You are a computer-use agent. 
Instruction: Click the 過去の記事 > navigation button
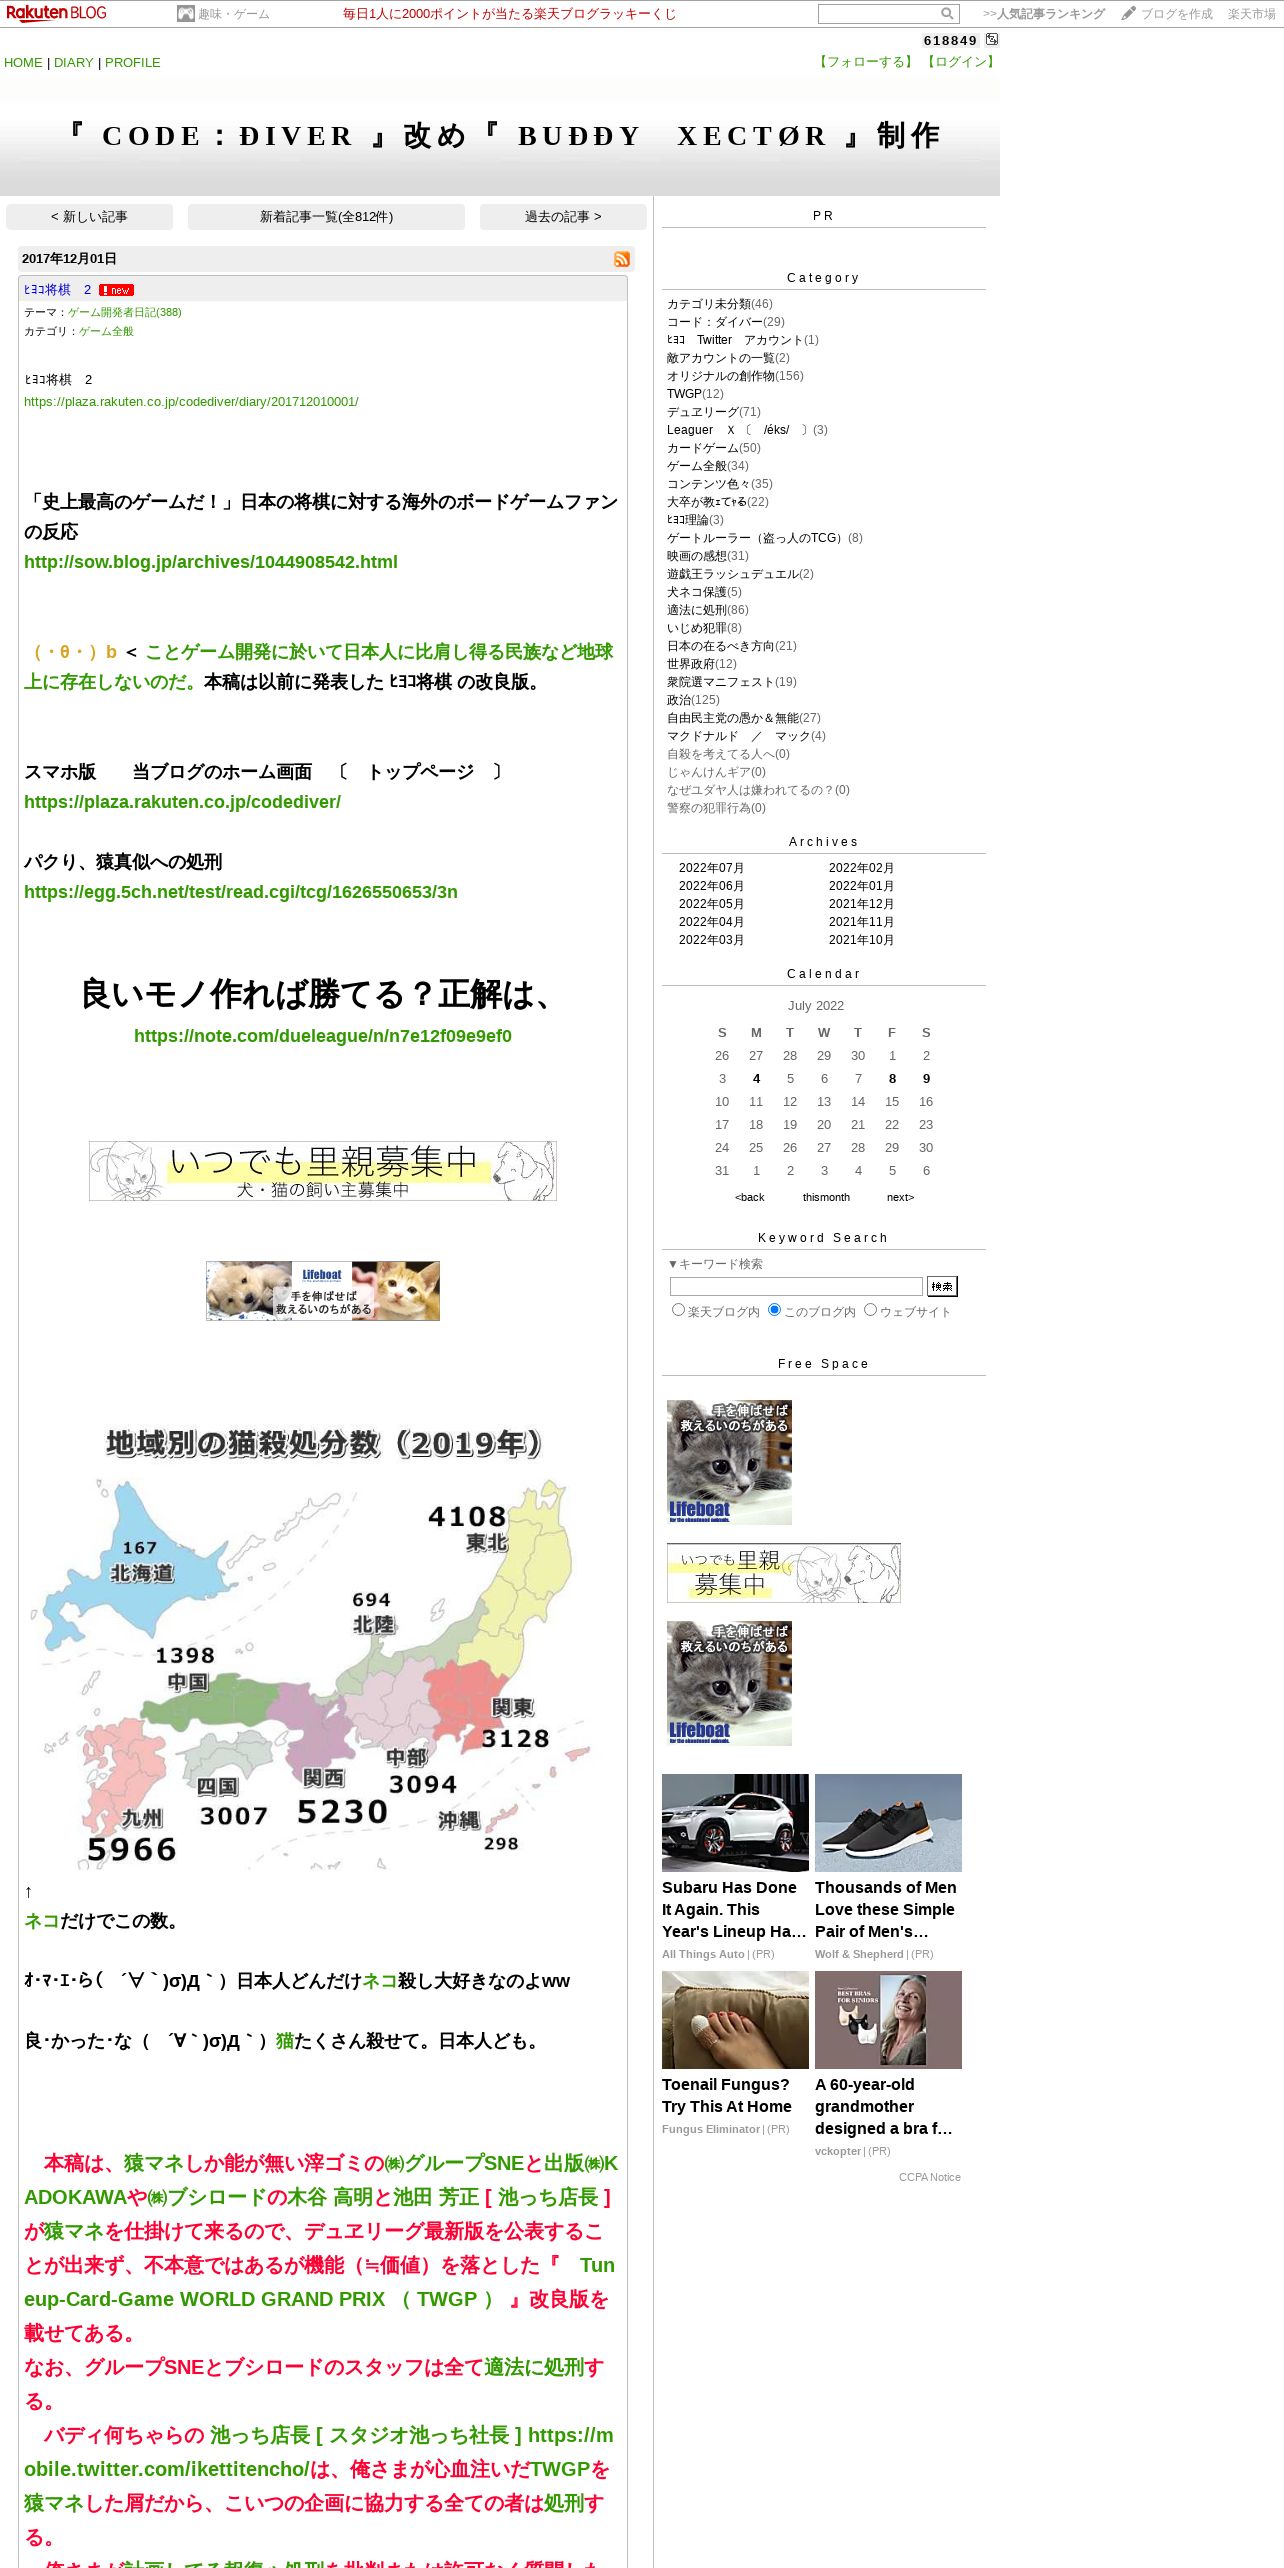point(563,217)
